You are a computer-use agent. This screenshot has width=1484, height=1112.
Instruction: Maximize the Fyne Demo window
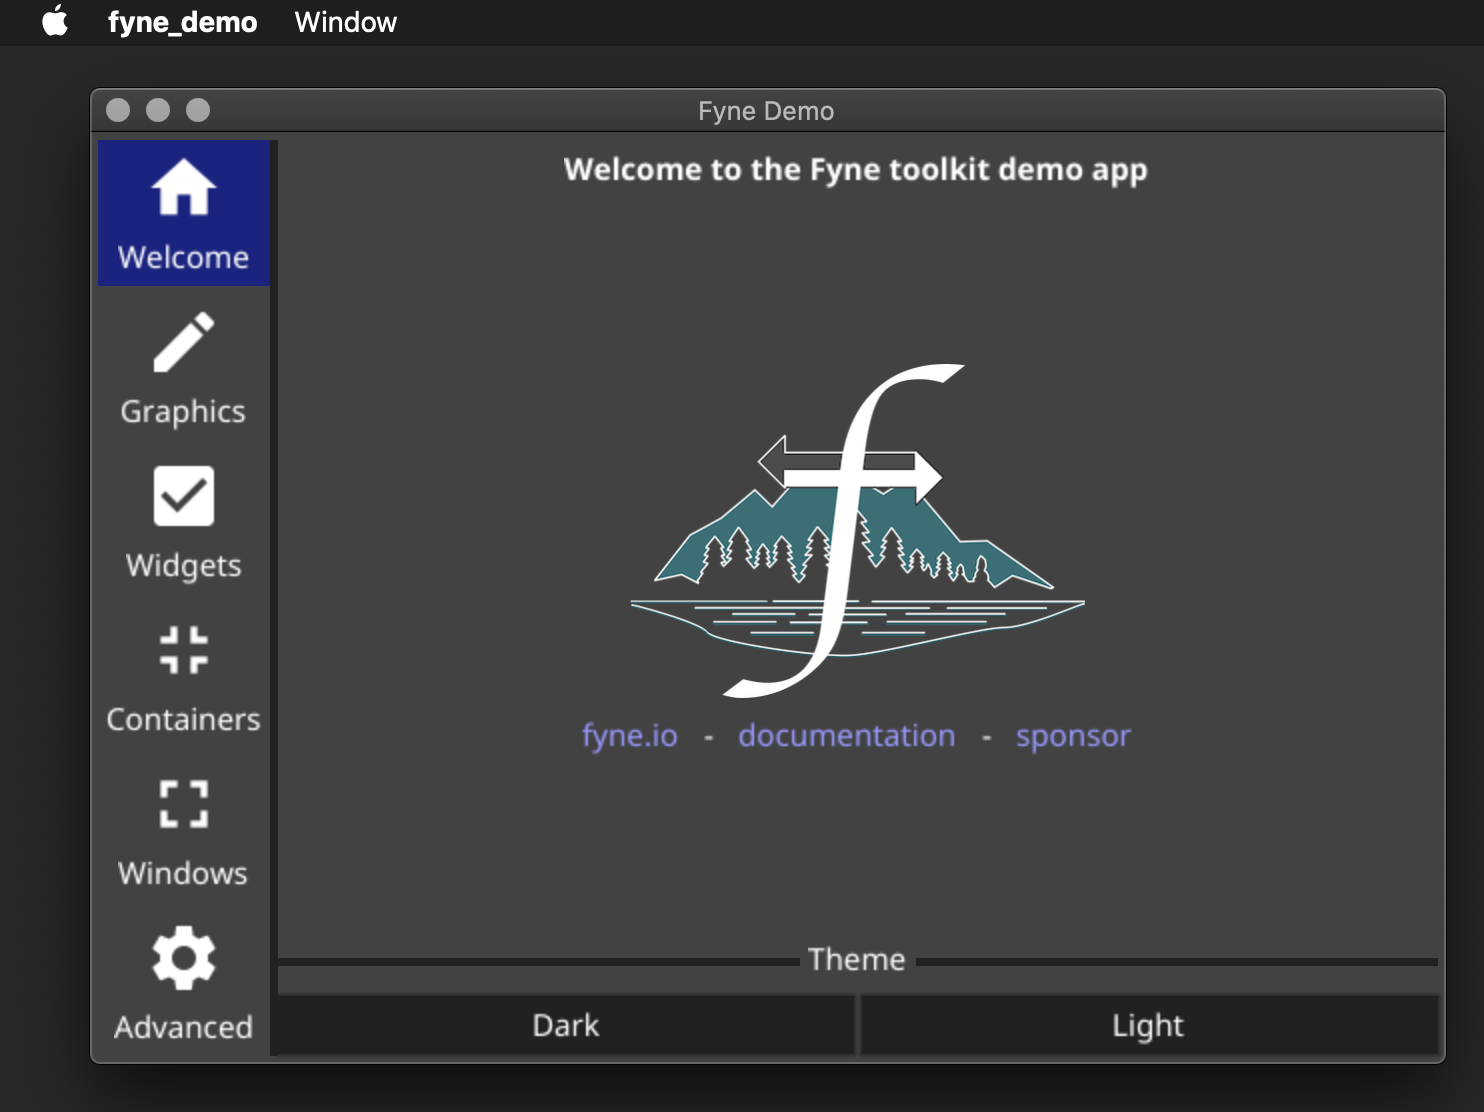198,110
